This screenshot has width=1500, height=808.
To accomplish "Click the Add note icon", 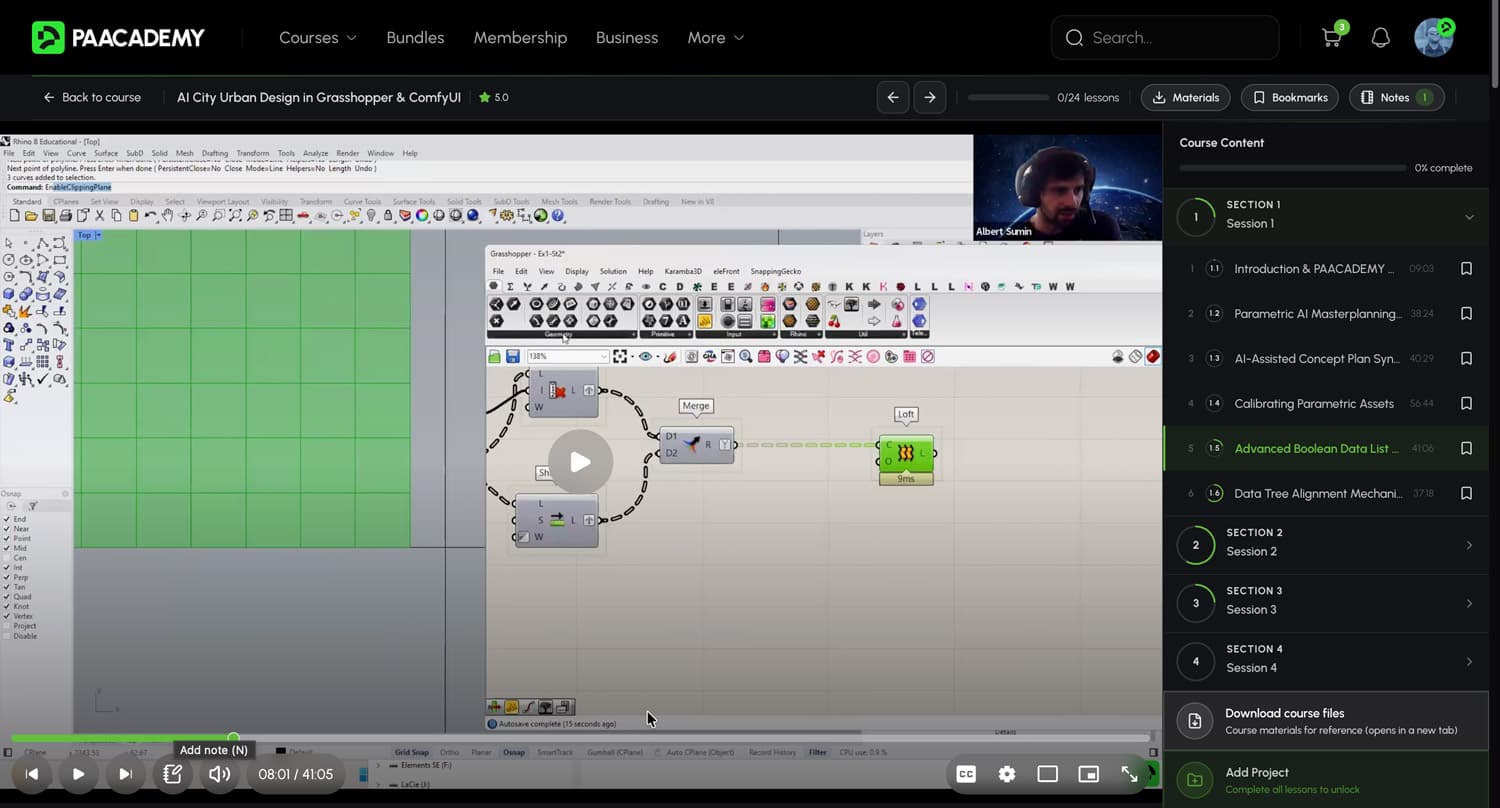I will [x=172, y=773].
